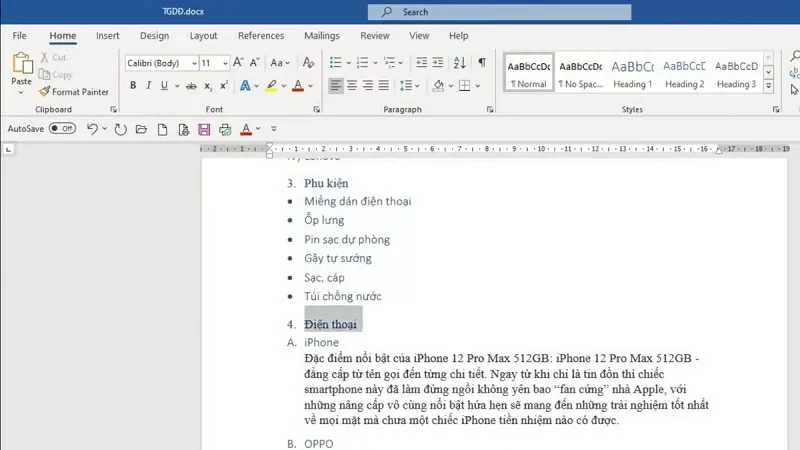Switch to the References tab
The height and width of the screenshot is (450, 800).
261,36
